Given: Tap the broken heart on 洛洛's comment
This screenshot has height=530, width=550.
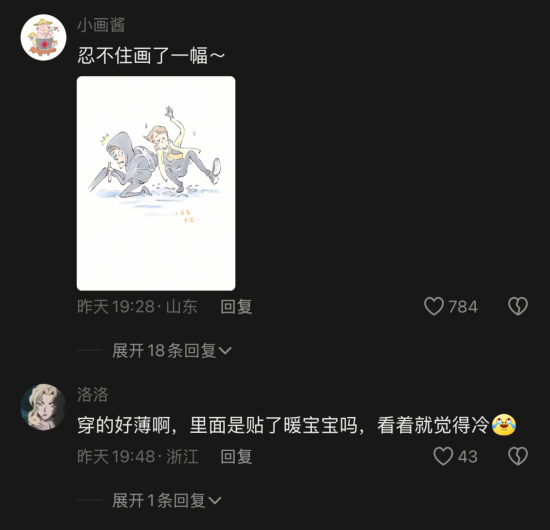Looking at the screenshot, I should [x=518, y=456].
